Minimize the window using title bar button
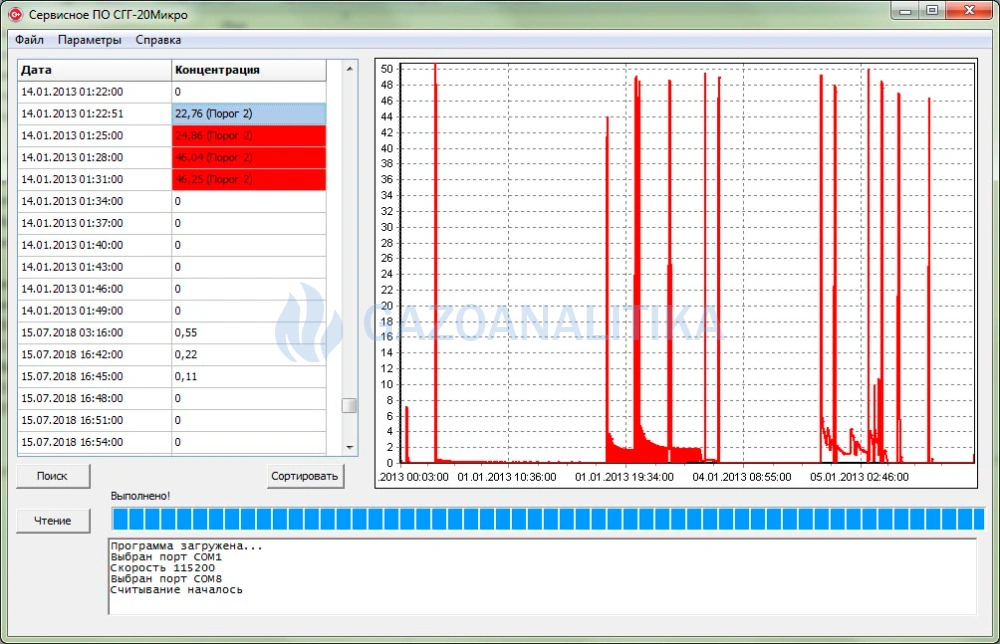The height and width of the screenshot is (644, 1000). pos(905,11)
